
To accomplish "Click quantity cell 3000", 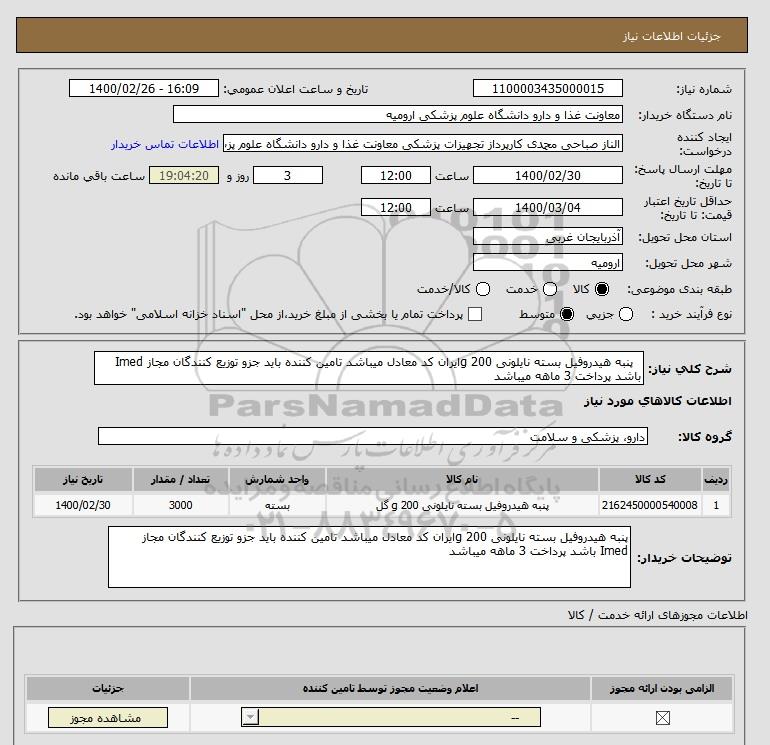I will pyautogui.click(x=181, y=505).
